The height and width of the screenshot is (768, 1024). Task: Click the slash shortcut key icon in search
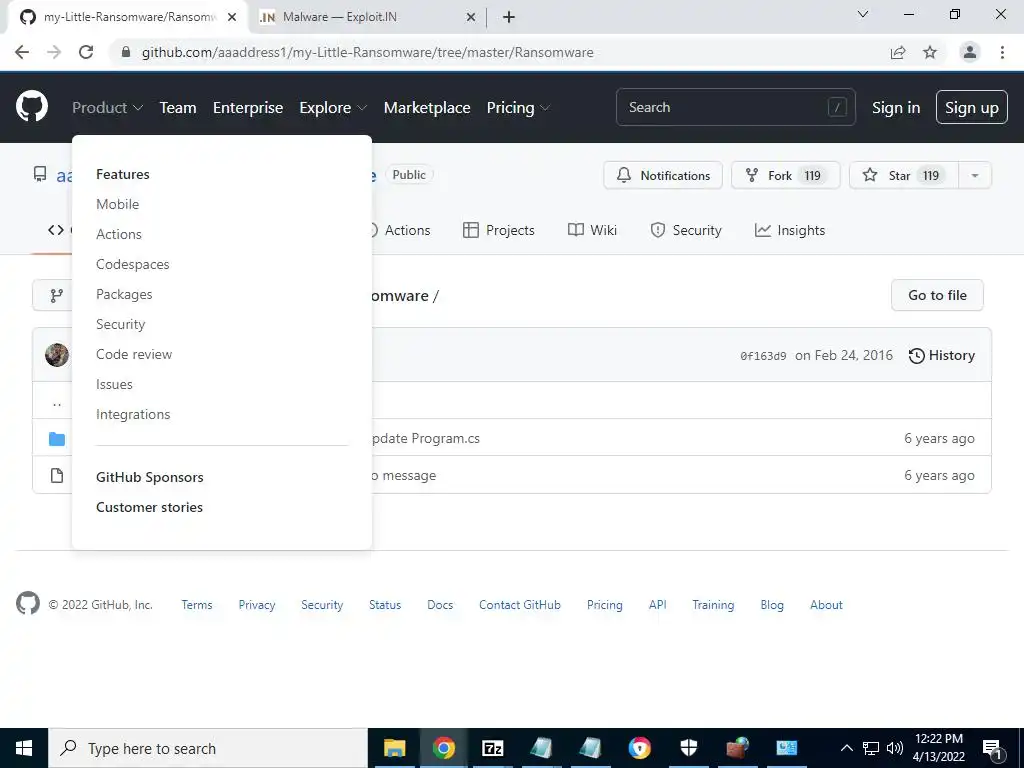[x=837, y=107]
